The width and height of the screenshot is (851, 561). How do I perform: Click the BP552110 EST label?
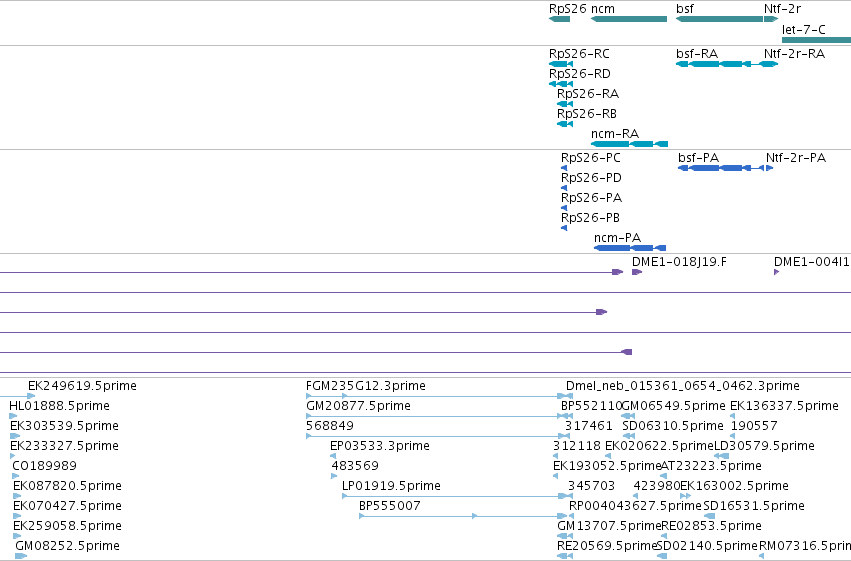pos(591,406)
